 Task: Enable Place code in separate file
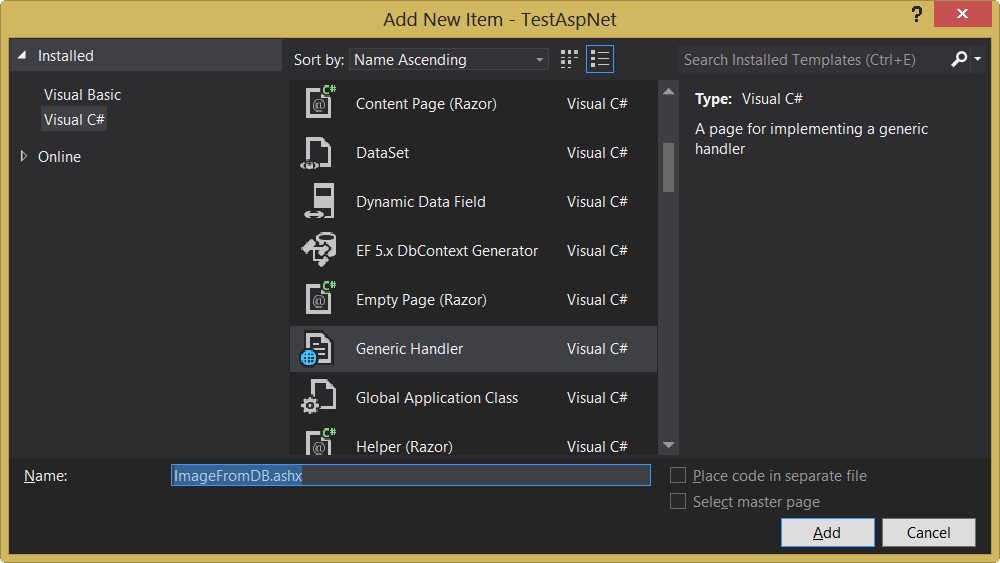pyautogui.click(x=677, y=476)
